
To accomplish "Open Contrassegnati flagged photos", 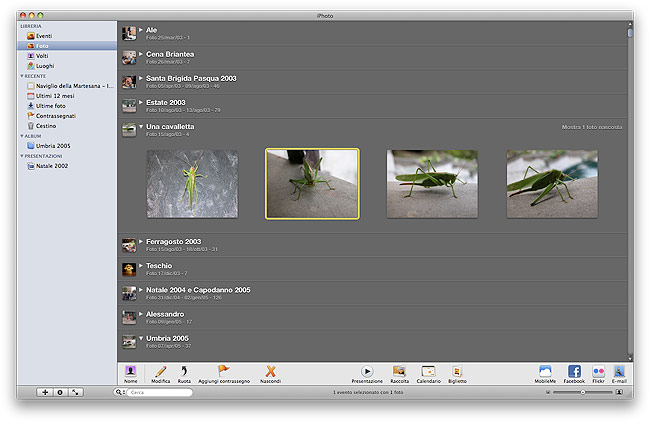I will [x=51, y=116].
